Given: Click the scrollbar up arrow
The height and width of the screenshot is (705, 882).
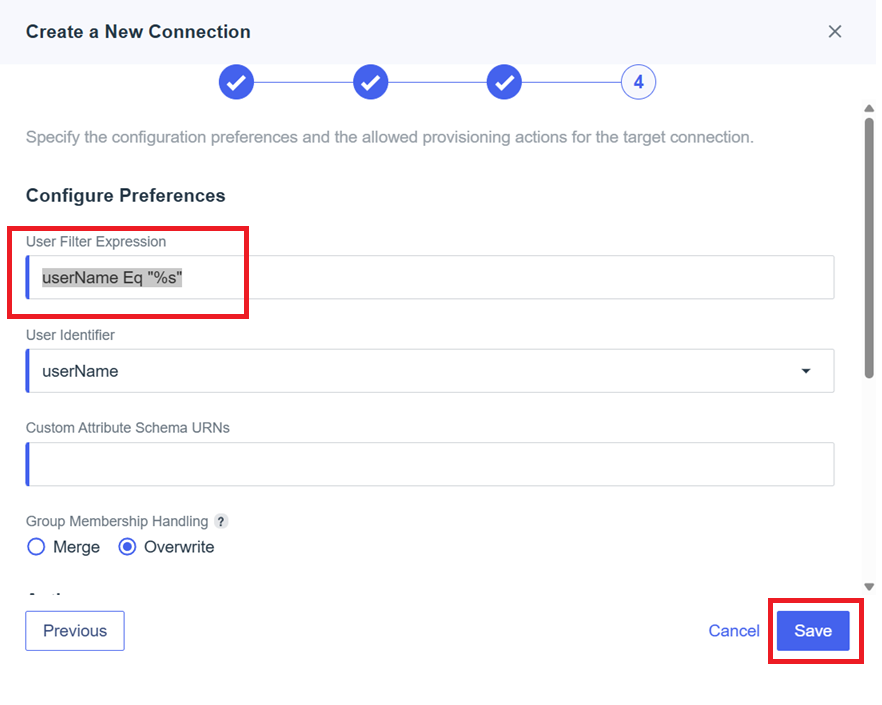Looking at the screenshot, I should pyautogui.click(x=868, y=107).
